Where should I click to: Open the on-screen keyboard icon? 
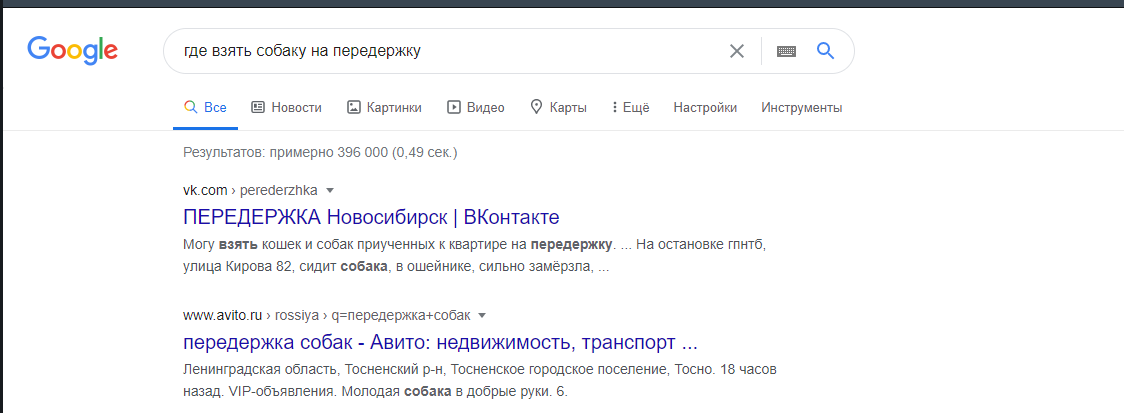(786, 51)
